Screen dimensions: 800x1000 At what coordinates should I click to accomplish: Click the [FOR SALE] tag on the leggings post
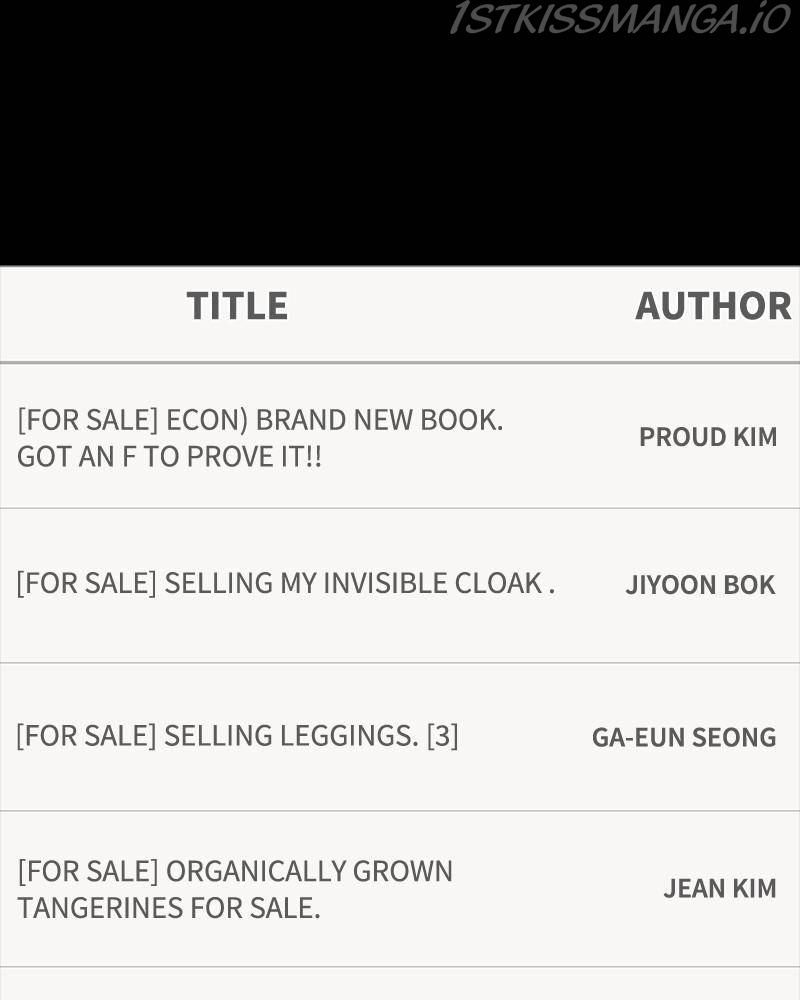coord(87,736)
